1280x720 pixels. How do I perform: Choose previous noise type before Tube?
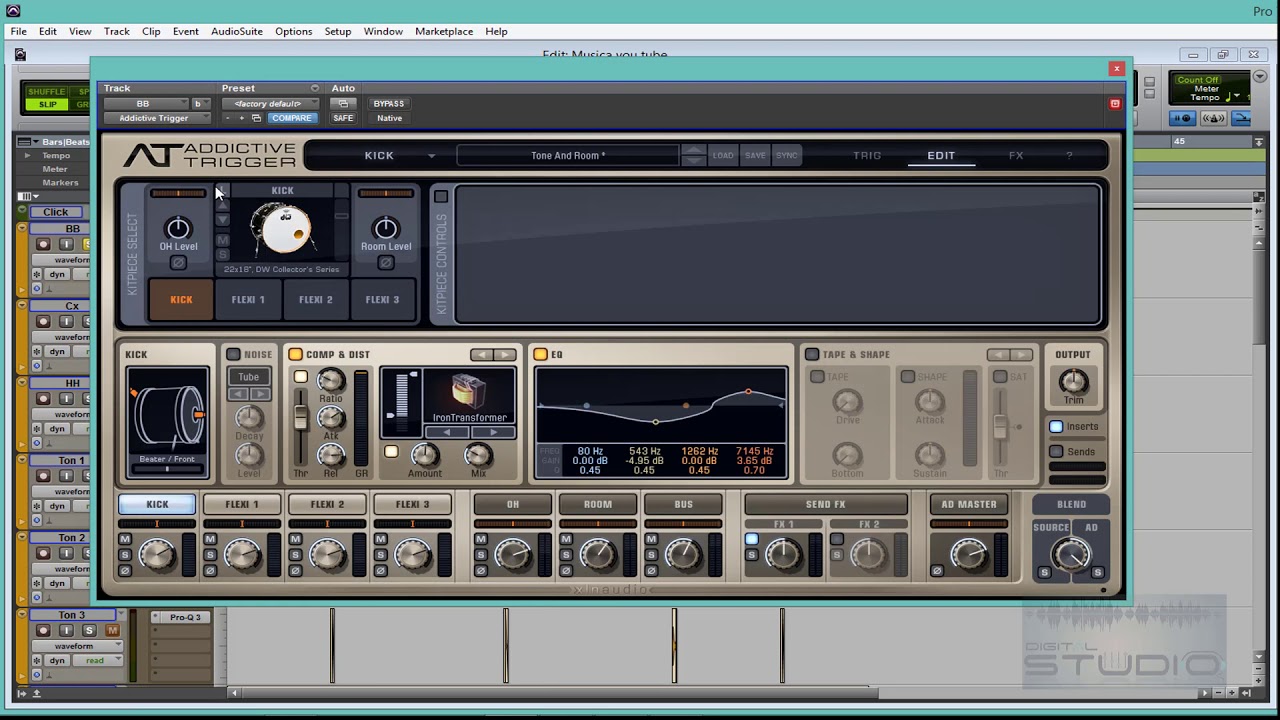tap(238, 394)
